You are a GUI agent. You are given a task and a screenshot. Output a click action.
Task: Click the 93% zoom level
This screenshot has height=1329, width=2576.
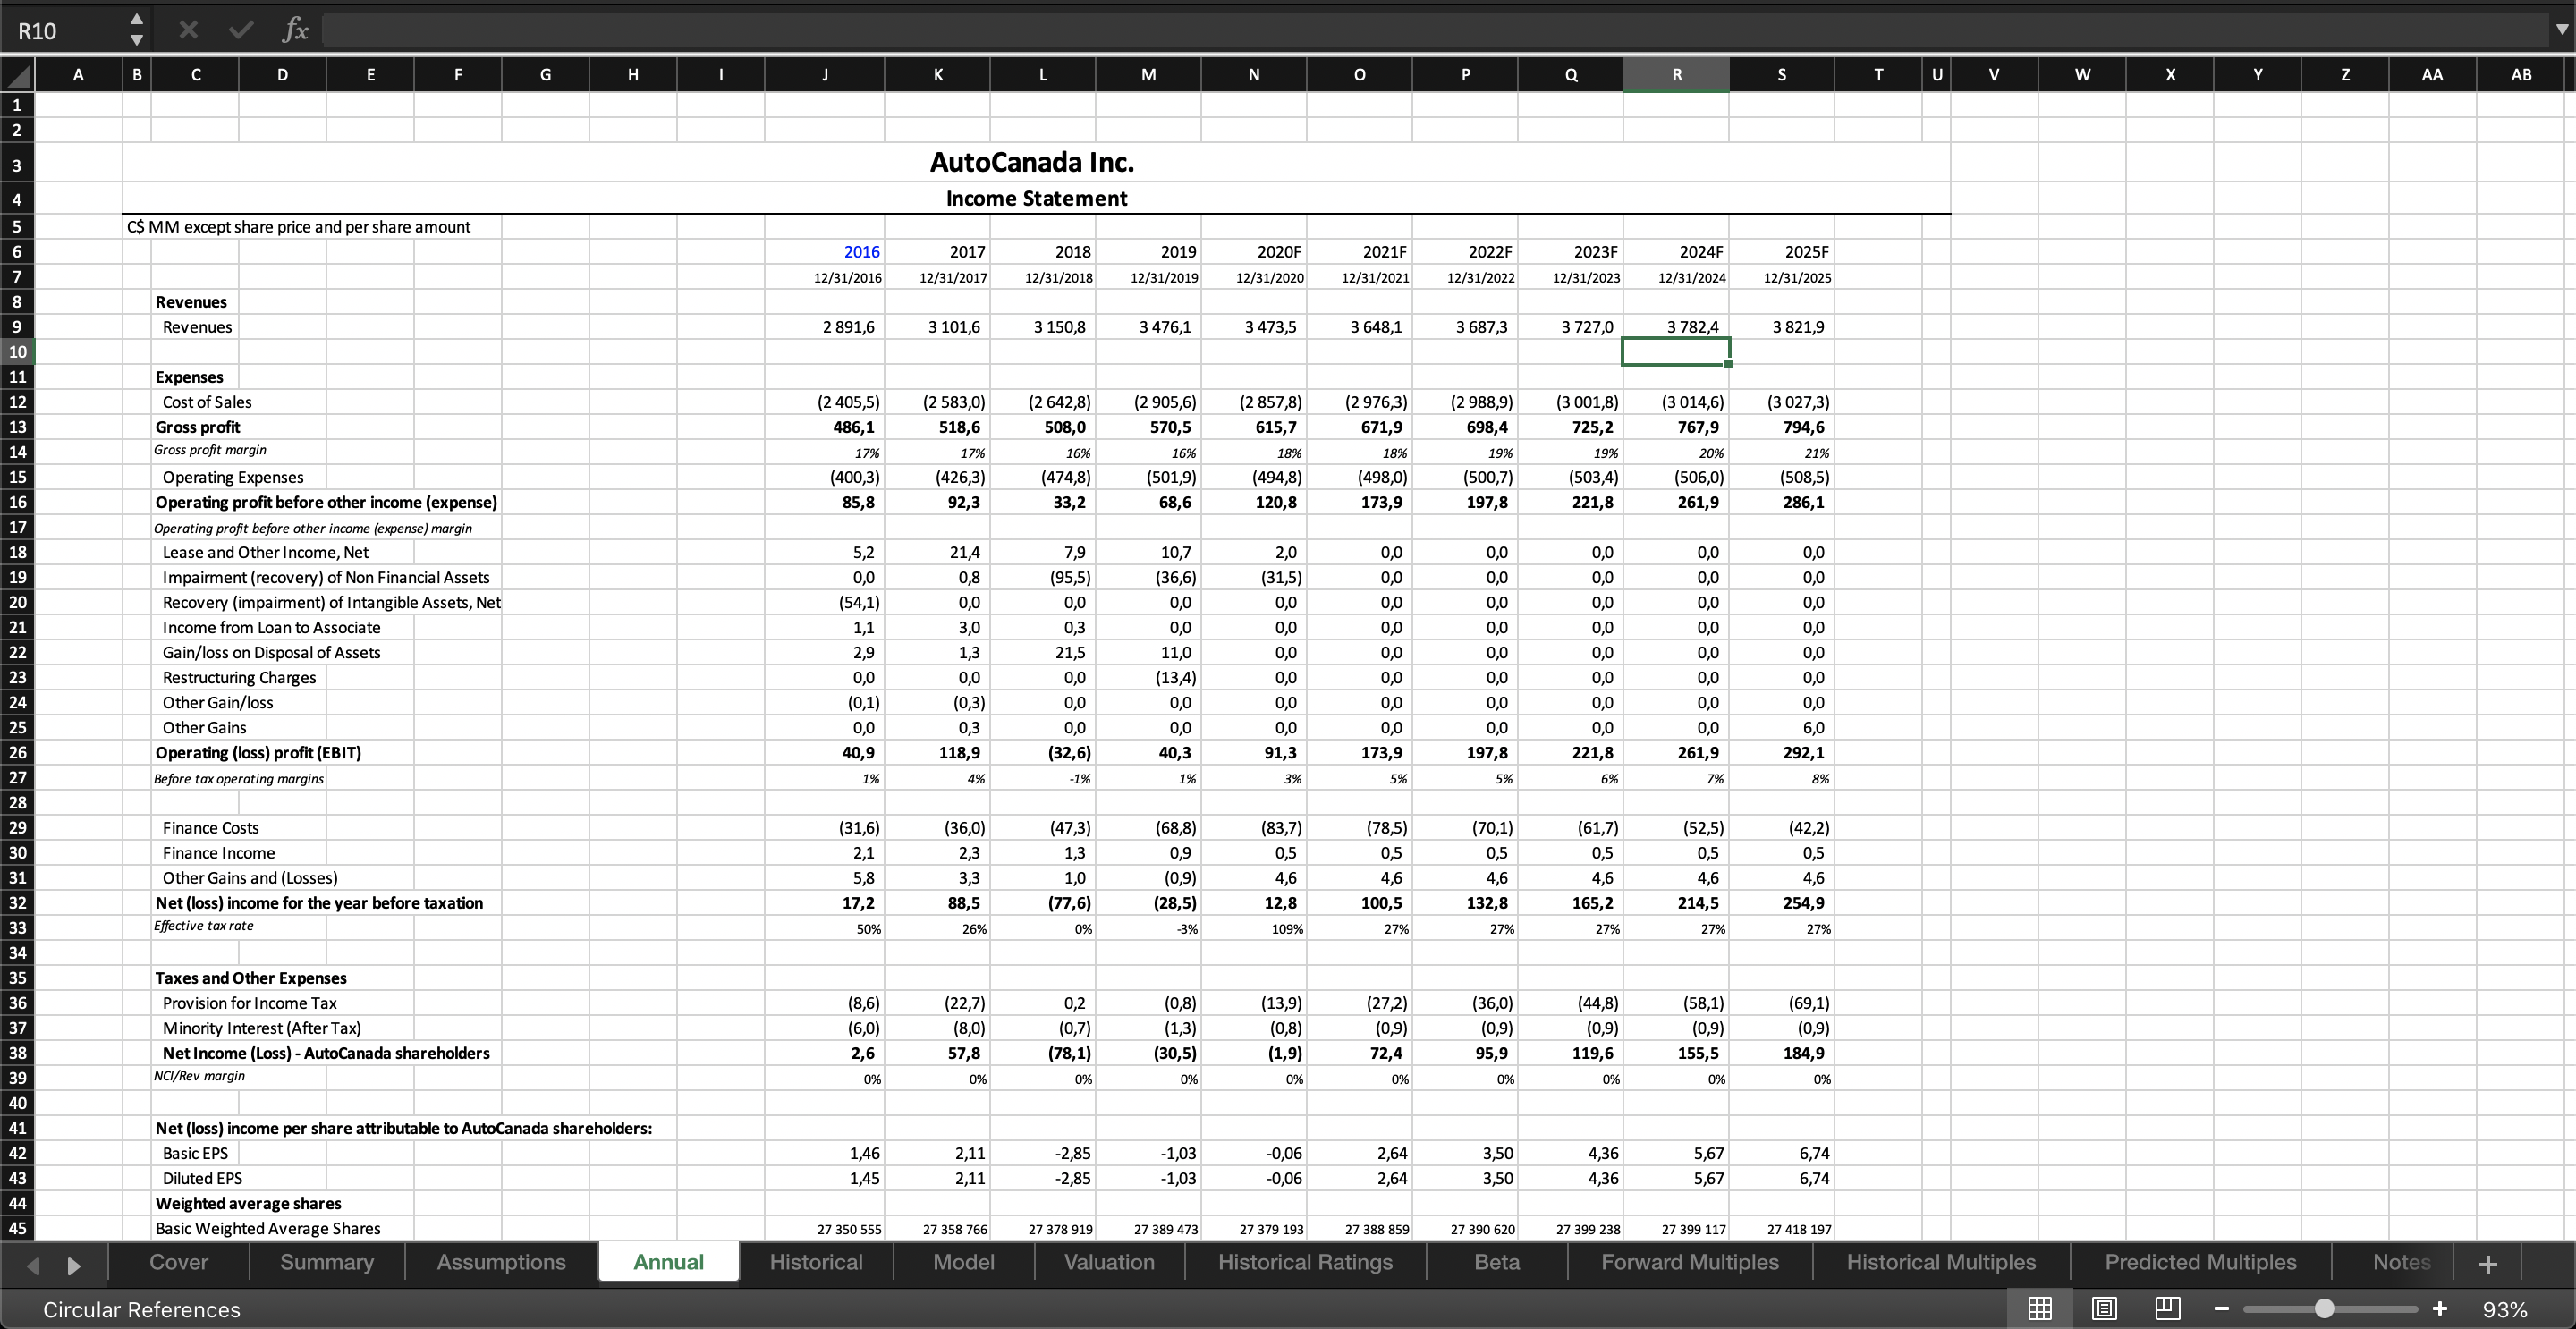[x=2506, y=1309]
